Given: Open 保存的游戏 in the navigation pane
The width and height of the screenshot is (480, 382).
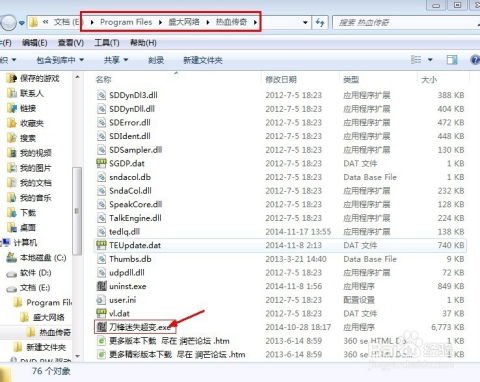Looking at the screenshot, I should click(39, 79).
